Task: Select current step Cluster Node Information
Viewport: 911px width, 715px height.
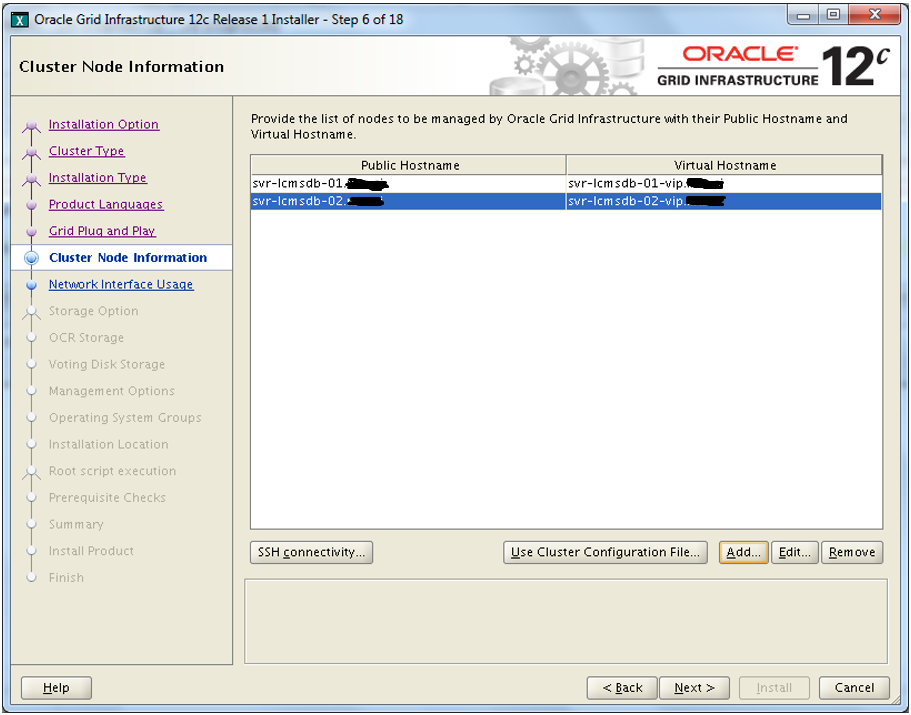Action: coord(128,258)
